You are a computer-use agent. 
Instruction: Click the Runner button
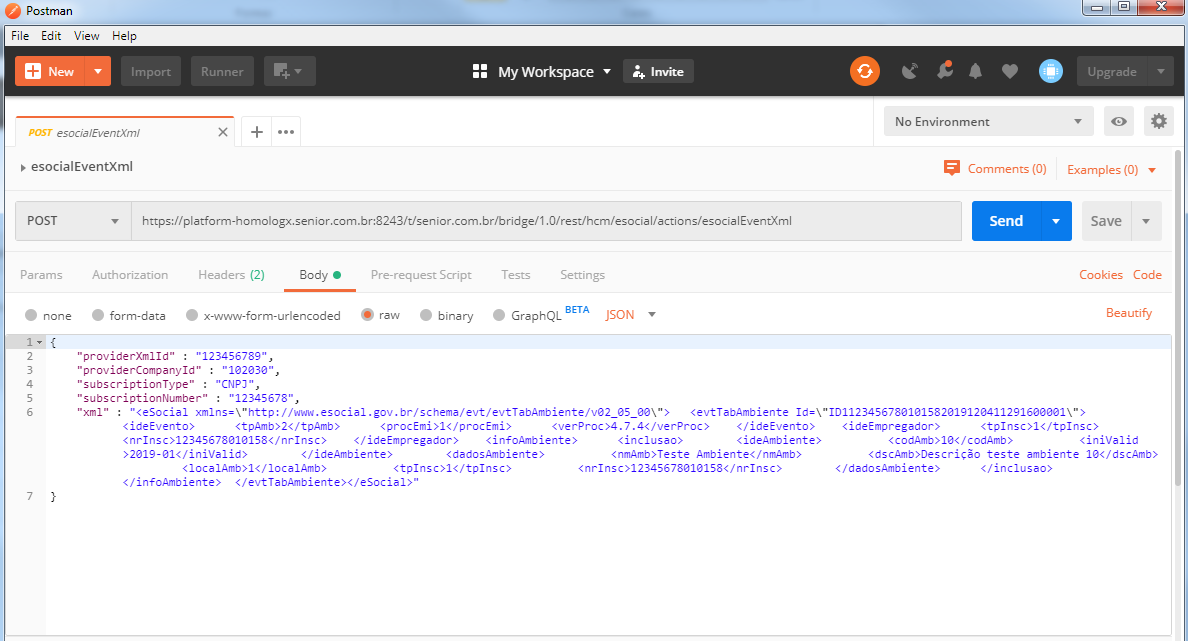pyautogui.click(x=222, y=71)
